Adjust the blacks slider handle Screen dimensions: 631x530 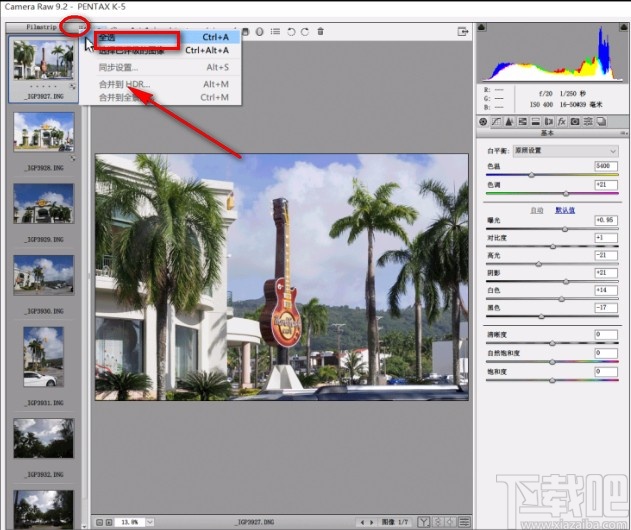point(541,317)
